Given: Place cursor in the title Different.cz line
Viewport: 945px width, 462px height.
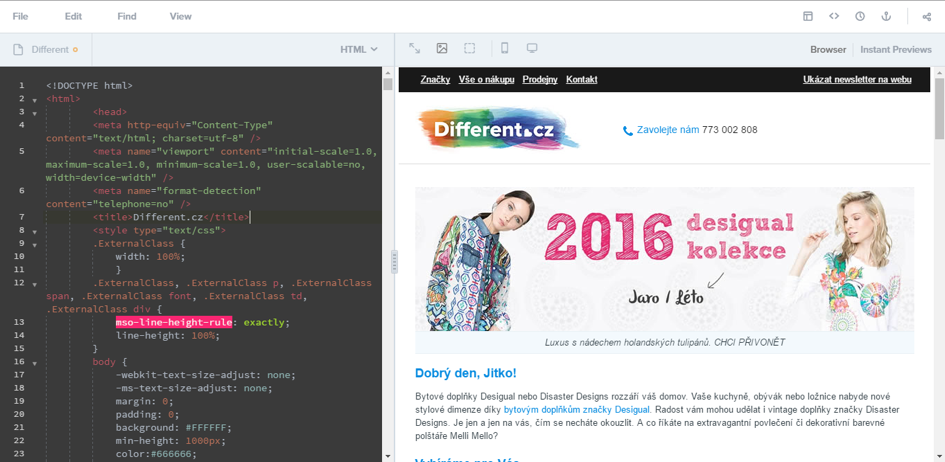Looking at the screenshot, I should coord(171,217).
